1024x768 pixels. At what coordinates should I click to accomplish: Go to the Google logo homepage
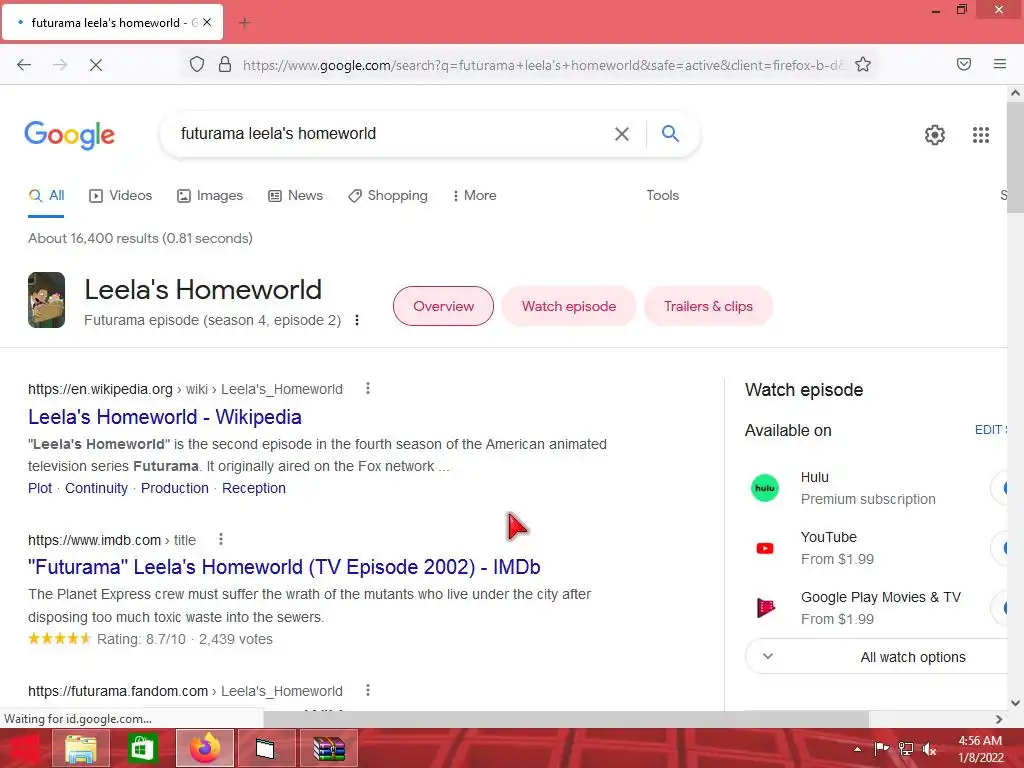[70, 135]
